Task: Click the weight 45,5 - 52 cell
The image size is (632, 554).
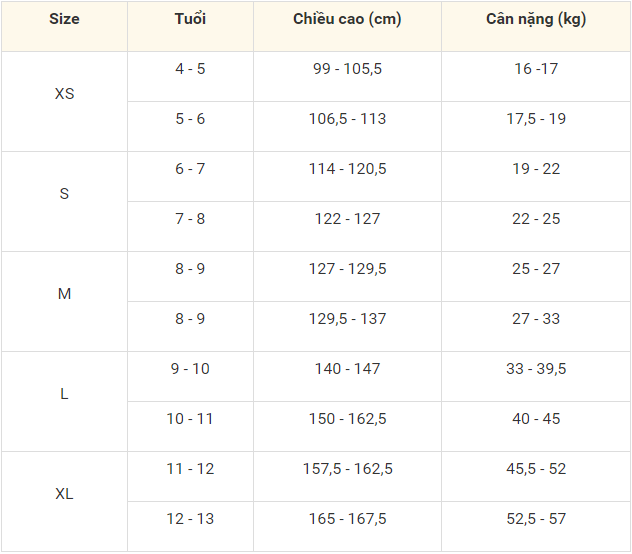Action: [536, 469]
